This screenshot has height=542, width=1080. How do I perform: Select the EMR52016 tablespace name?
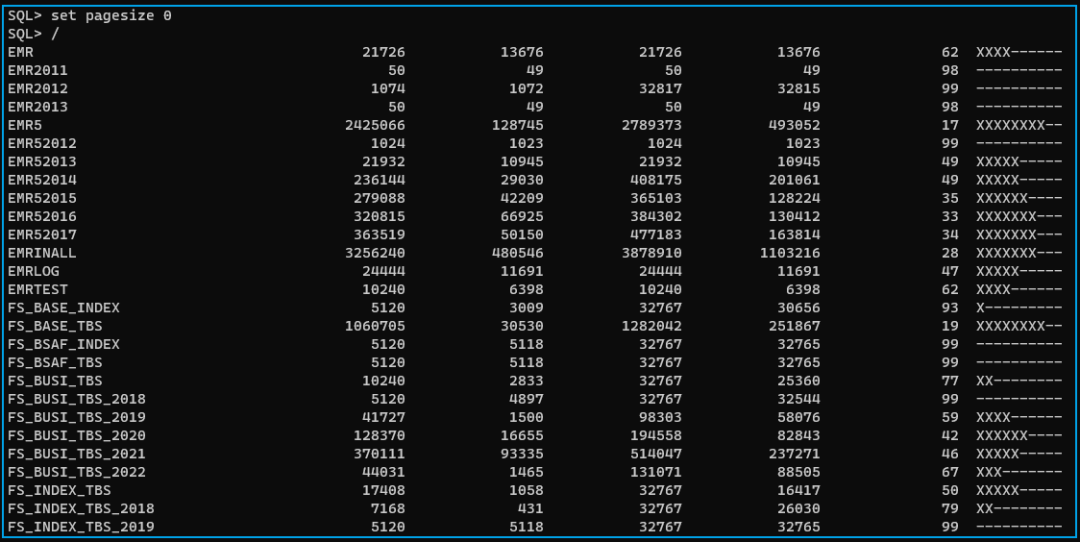click(42, 216)
